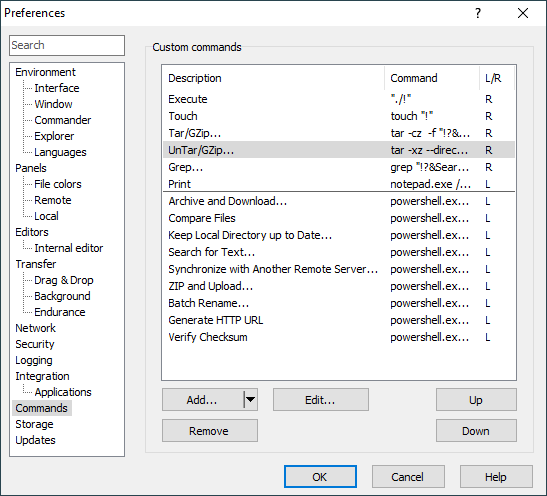Click the Add... button
The image size is (547, 496).
pyautogui.click(x=203, y=400)
